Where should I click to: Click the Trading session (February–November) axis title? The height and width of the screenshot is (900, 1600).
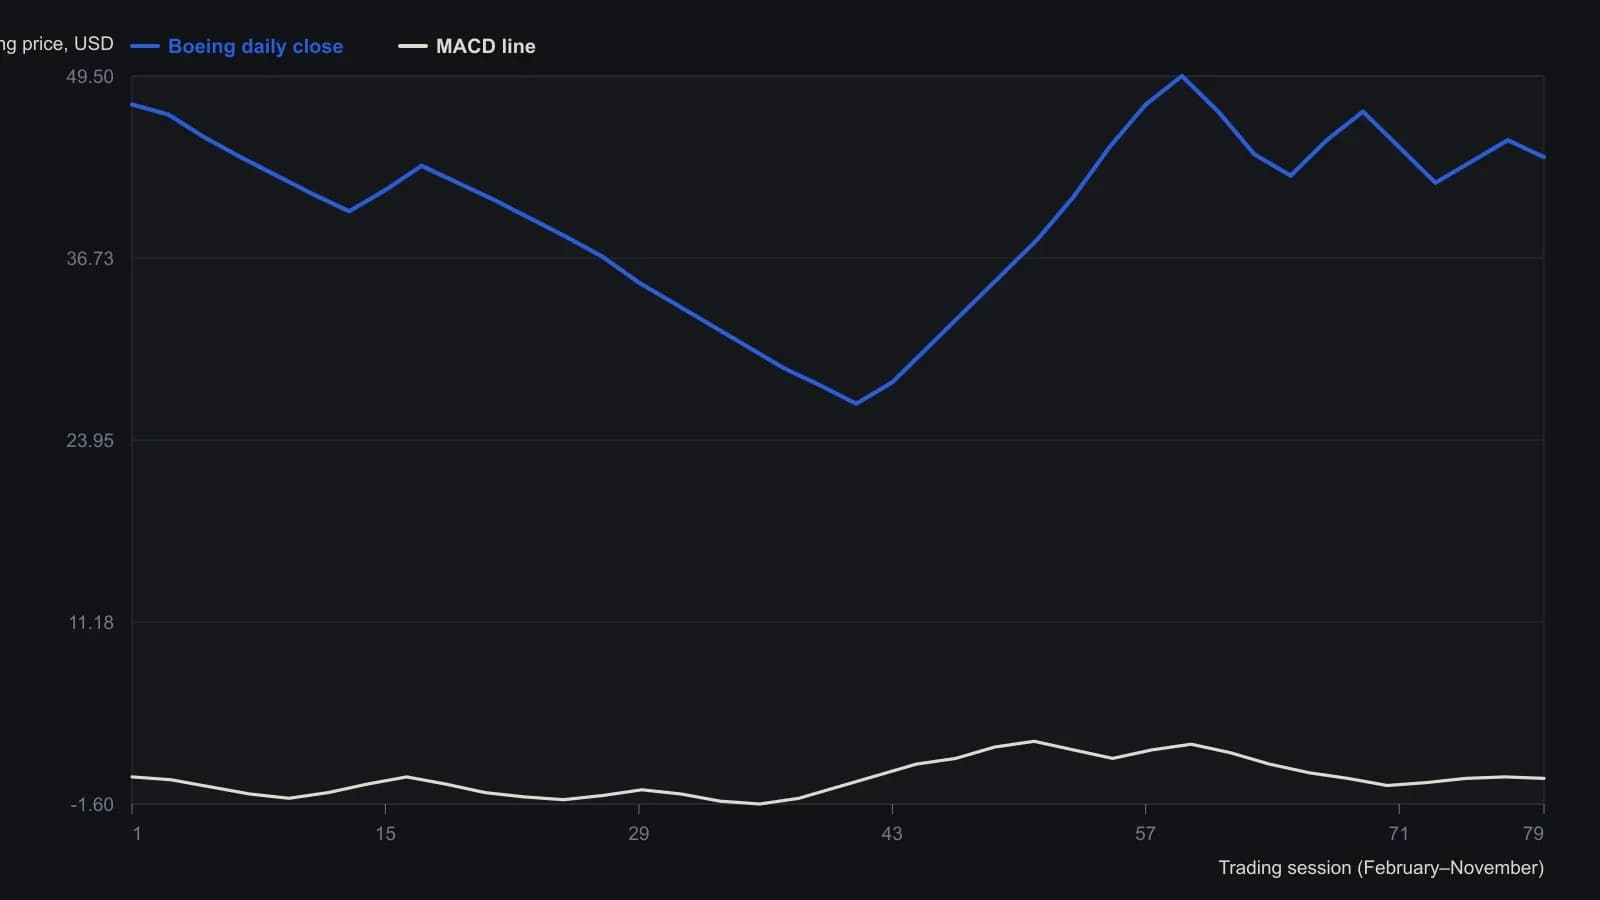1381,868
